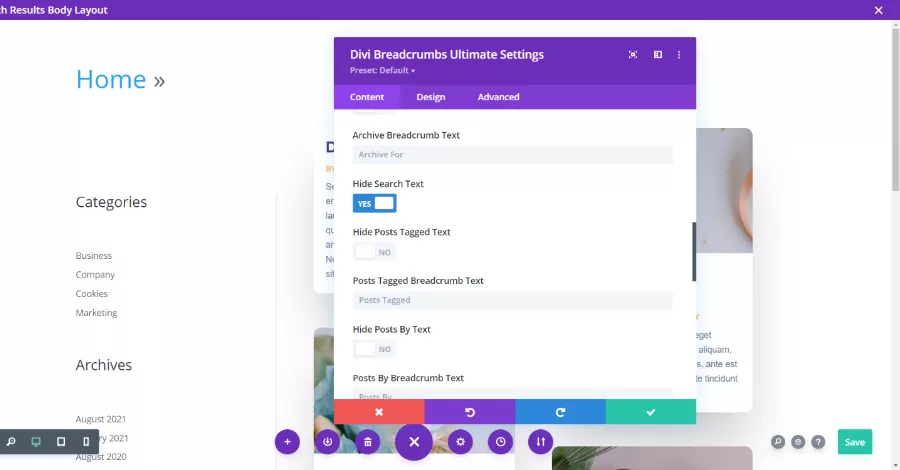Image resolution: width=900 pixels, height=470 pixels.
Task: Undo last change in settings modal
Action: pyautogui.click(x=470, y=412)
